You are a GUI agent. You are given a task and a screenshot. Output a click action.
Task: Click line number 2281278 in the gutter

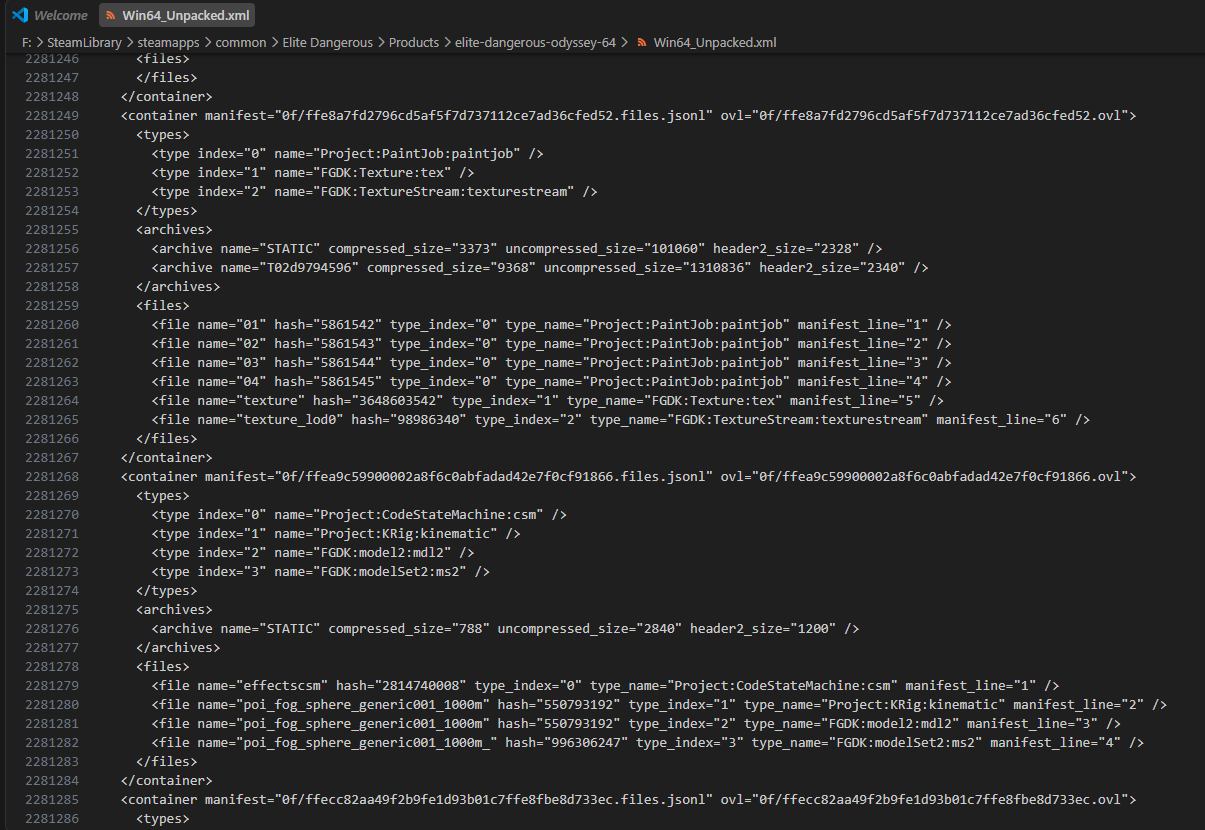point(52,667)
